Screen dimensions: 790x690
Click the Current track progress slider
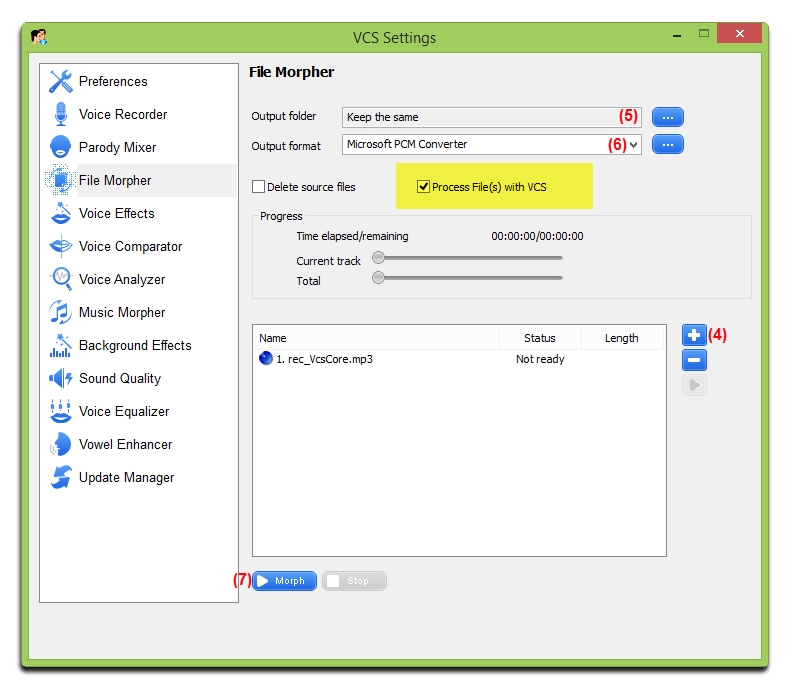[467, 258]
